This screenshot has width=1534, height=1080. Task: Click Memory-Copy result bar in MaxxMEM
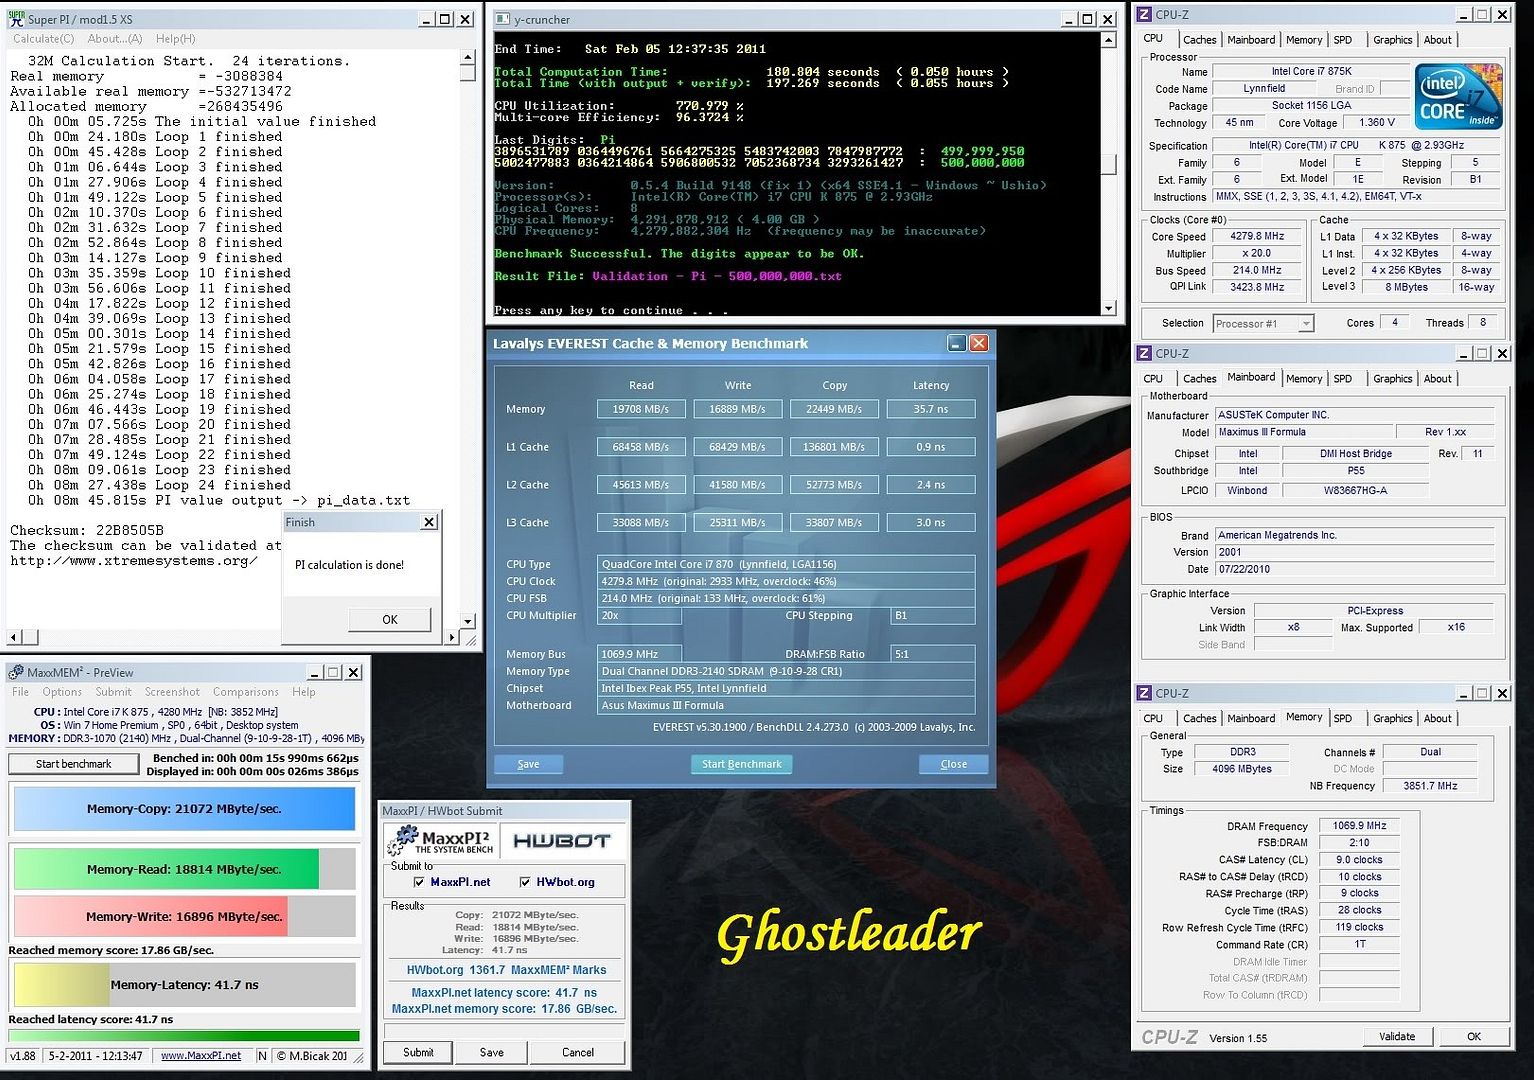(x=184, y=809)
